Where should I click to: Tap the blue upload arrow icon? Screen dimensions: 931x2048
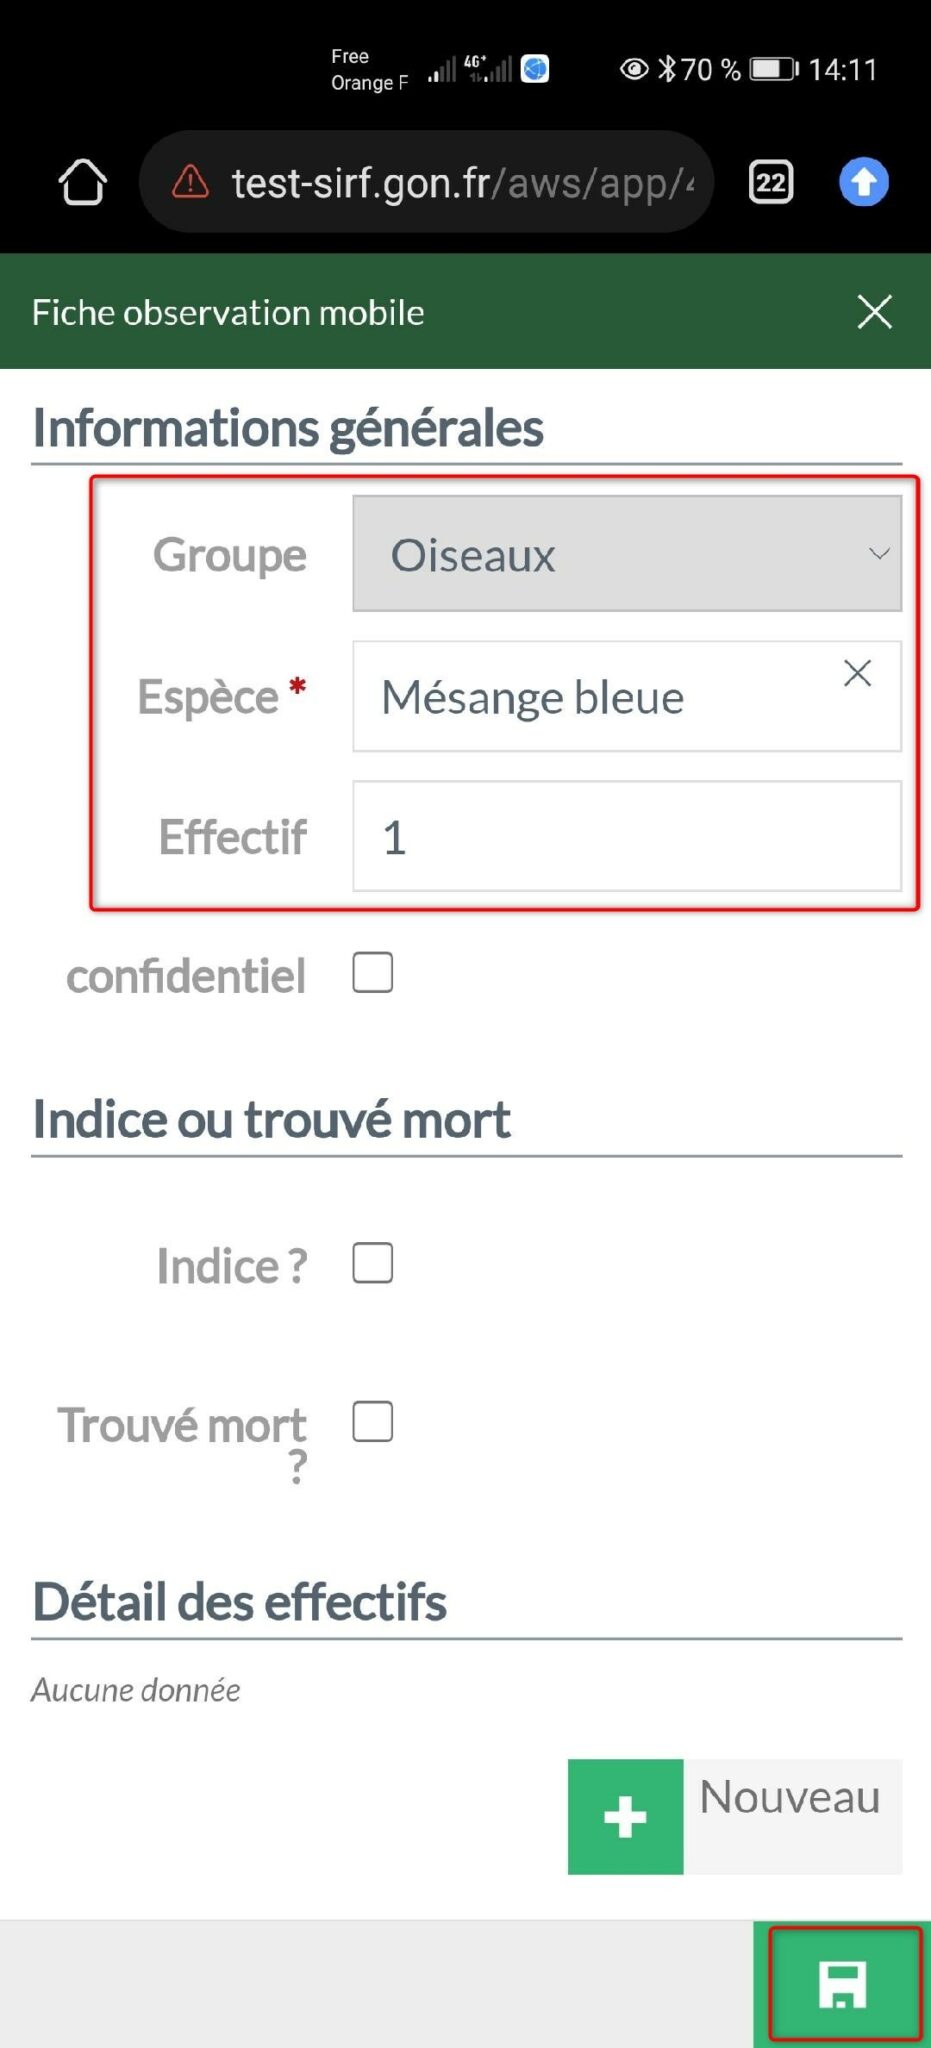pyautogui.click(x=864, y=182)
